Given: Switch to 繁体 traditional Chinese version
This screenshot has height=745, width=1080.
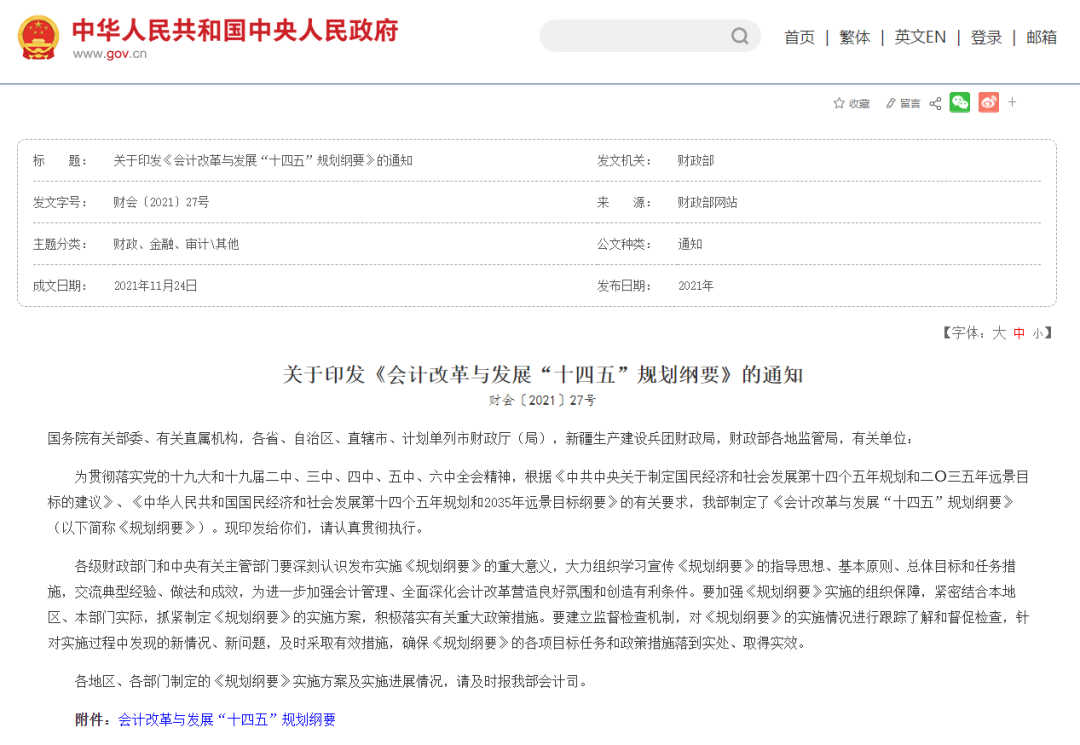Looking at the screenshot, I should pos(854,36).
